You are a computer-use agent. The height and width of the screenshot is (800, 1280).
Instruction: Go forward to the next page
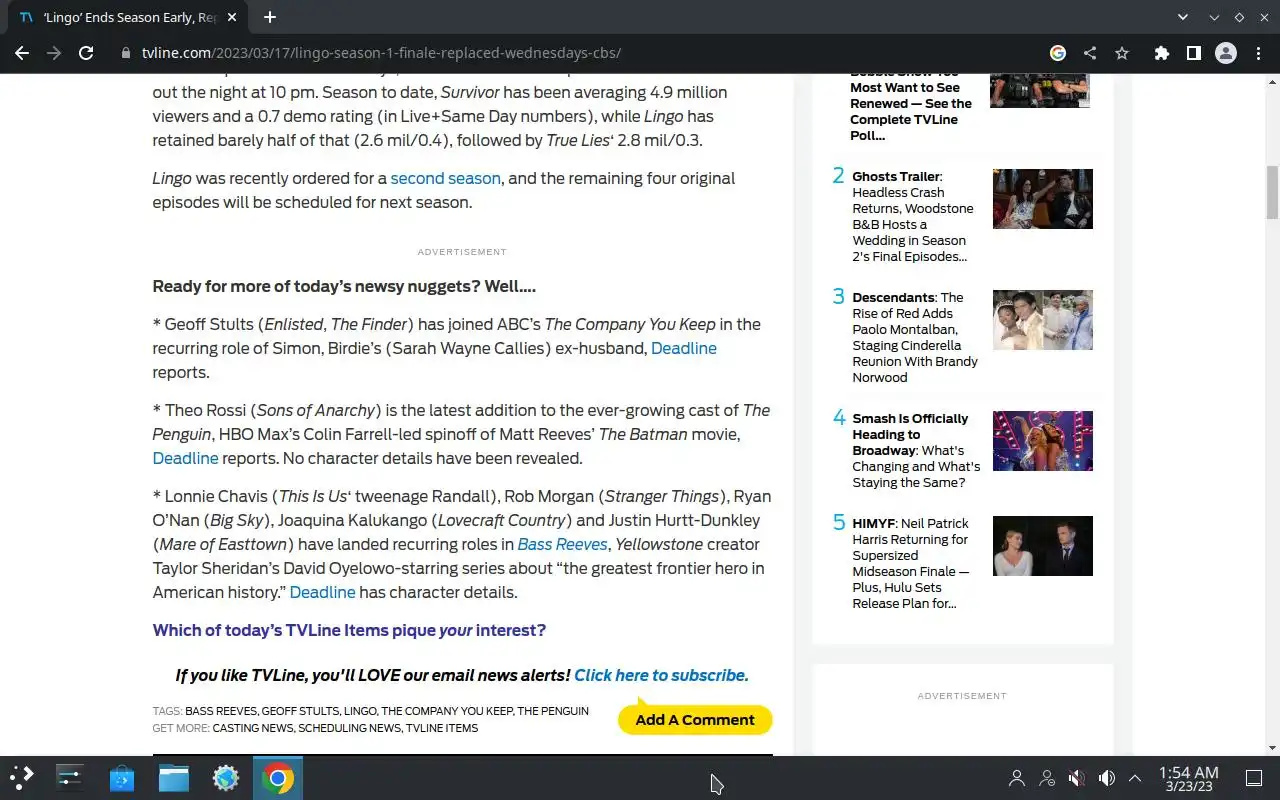(54, 53)
